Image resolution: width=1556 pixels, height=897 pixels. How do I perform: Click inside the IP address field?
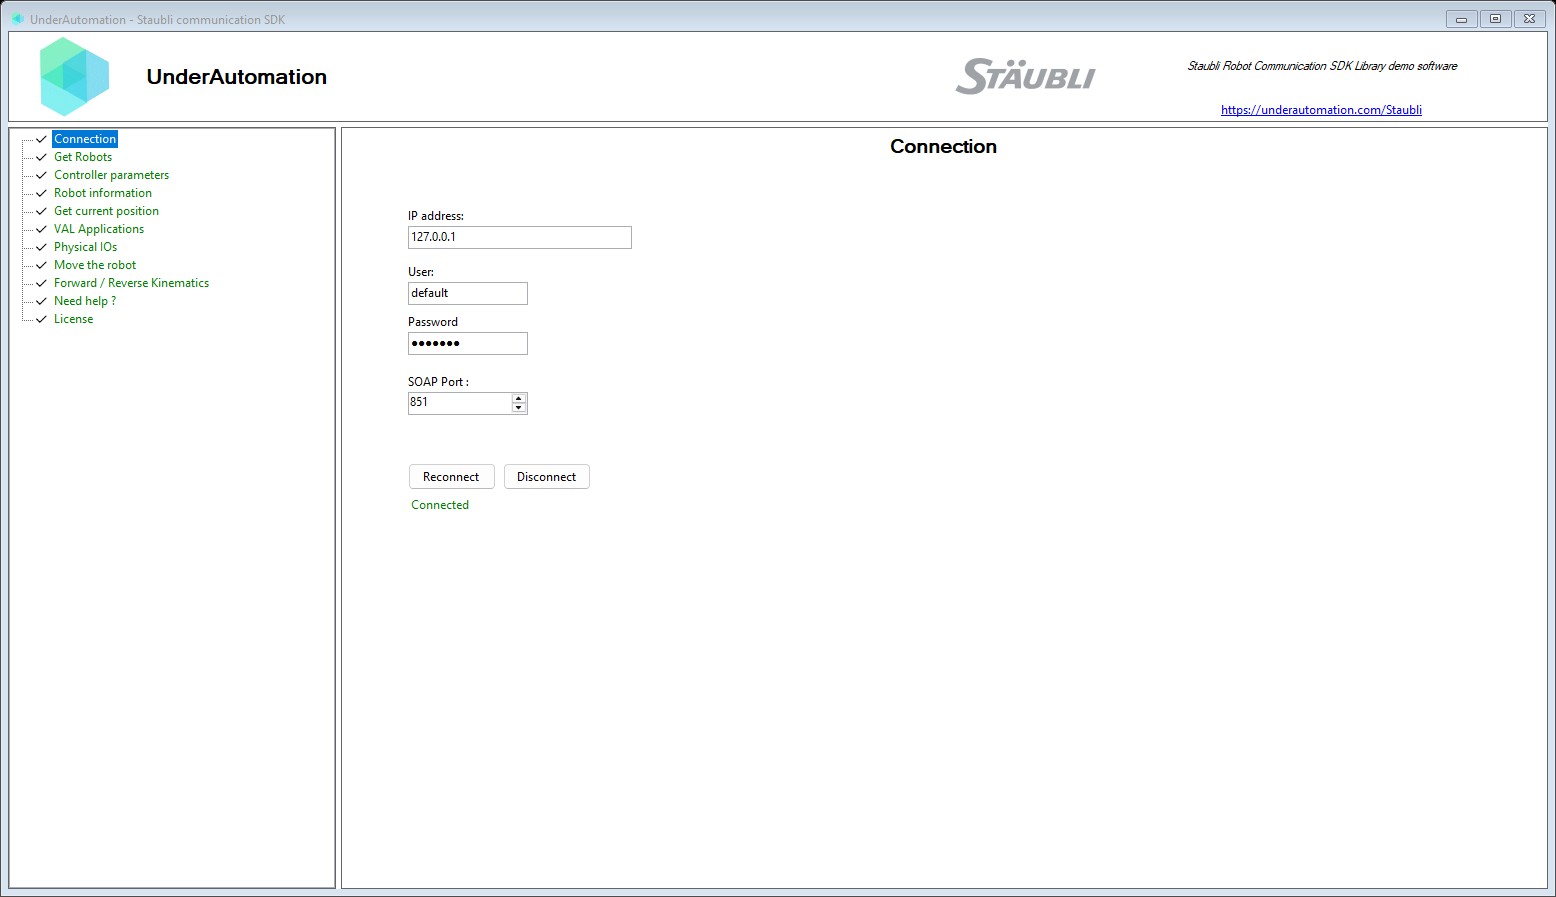click(x=519, y=237)
